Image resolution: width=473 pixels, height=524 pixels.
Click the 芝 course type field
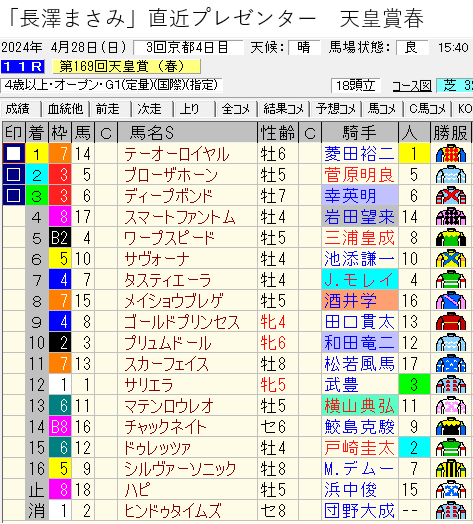click(455, 86)
